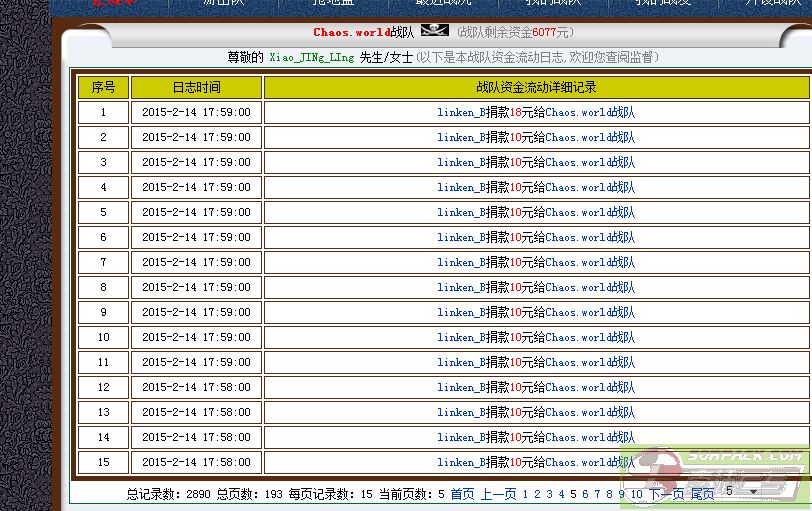Click the linken_B link in row 12
812x511 pixels.
point(461,387)
